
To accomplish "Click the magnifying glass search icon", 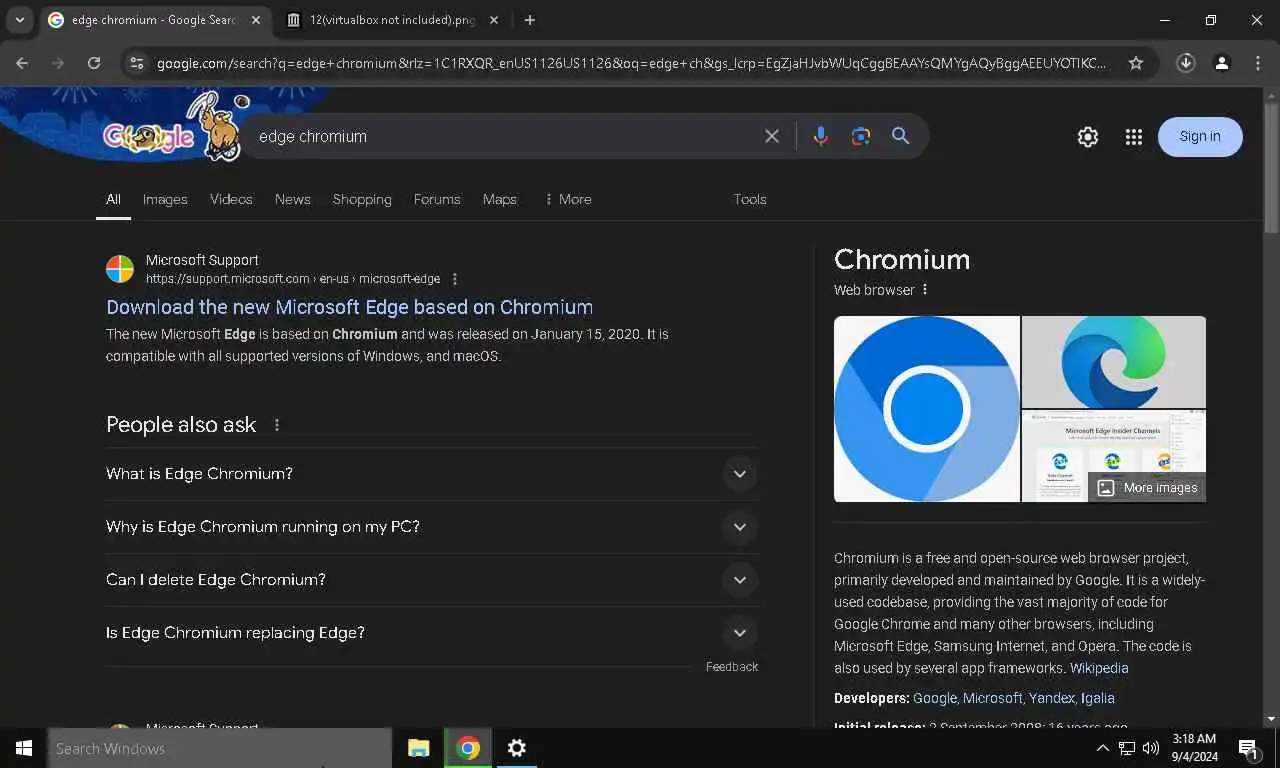I will [900, 136].
